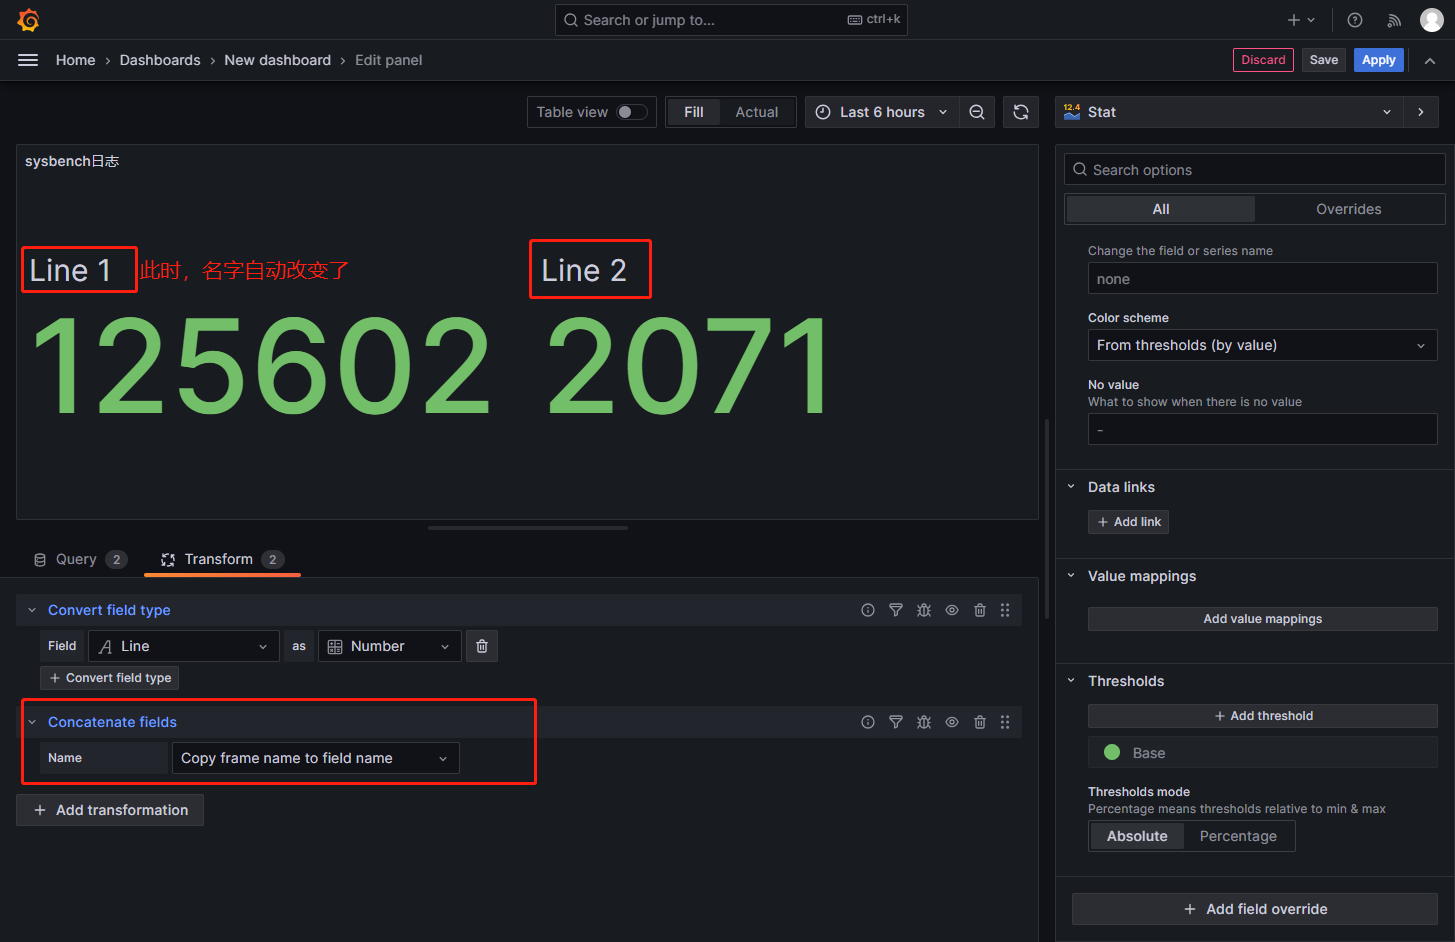
Task: Click the field name input showing none
Action: (1262, 278)
